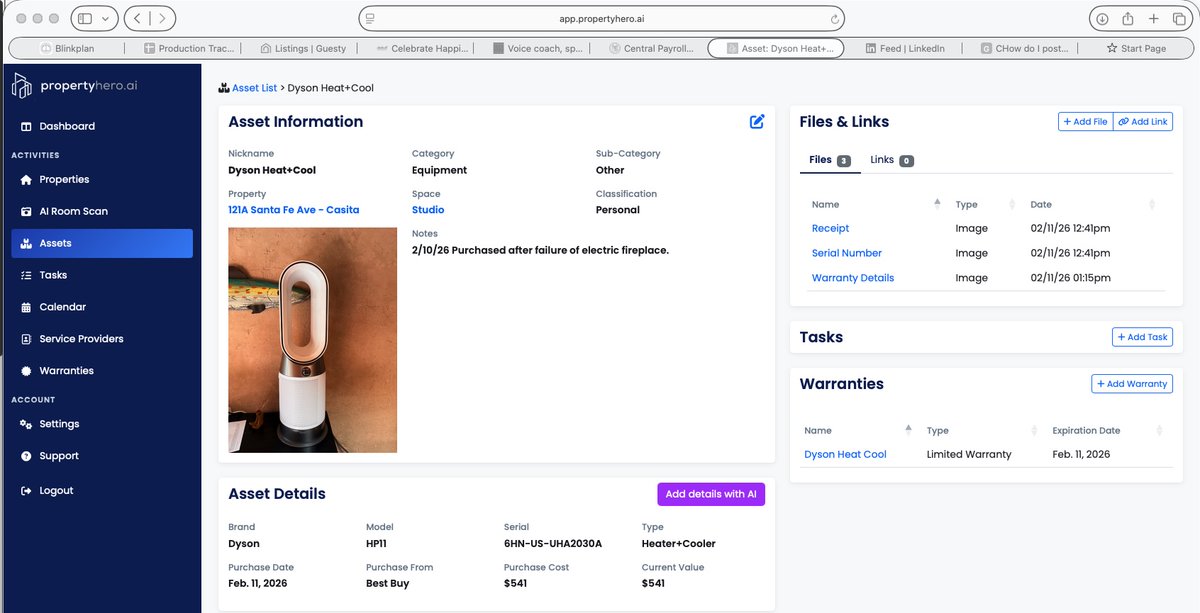This screenshot has width=1200, height=613.
Task: Sort warranties by Expiration Date arrows
Action: coord(1159,430)
